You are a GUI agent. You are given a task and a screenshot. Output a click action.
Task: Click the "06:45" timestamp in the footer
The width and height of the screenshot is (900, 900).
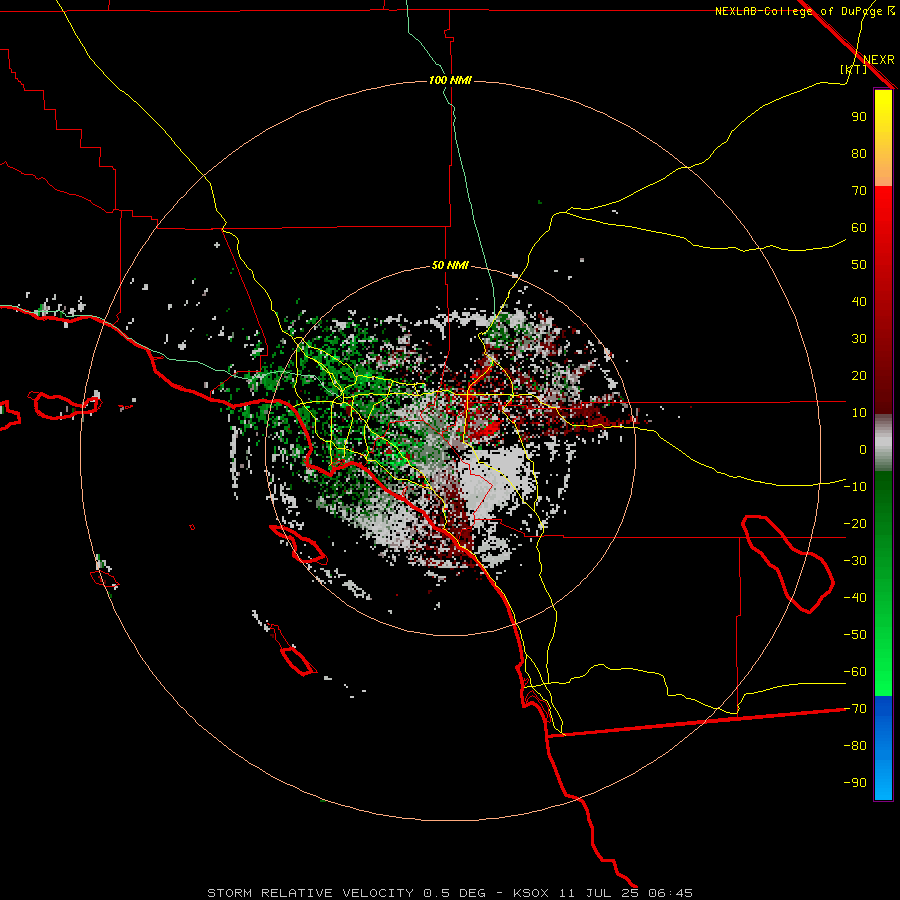(x=670, y=893)
